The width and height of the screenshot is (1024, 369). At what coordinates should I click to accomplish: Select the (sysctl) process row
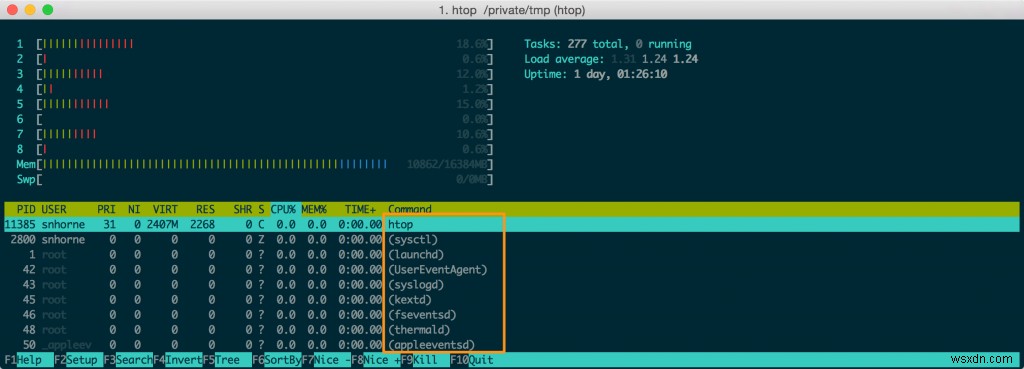pyautogui.click(x=512, y=240)
